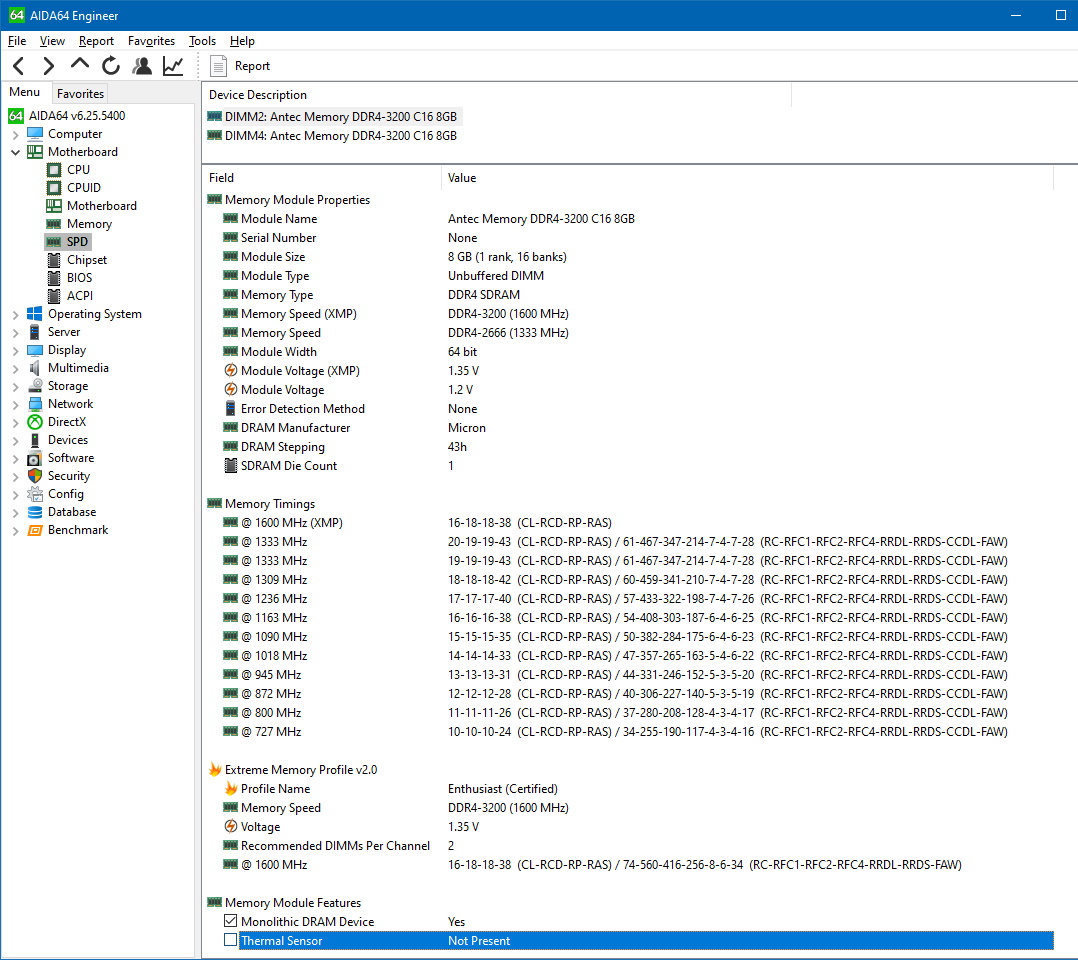Click the DirectX Xbox-style icon

35,422
